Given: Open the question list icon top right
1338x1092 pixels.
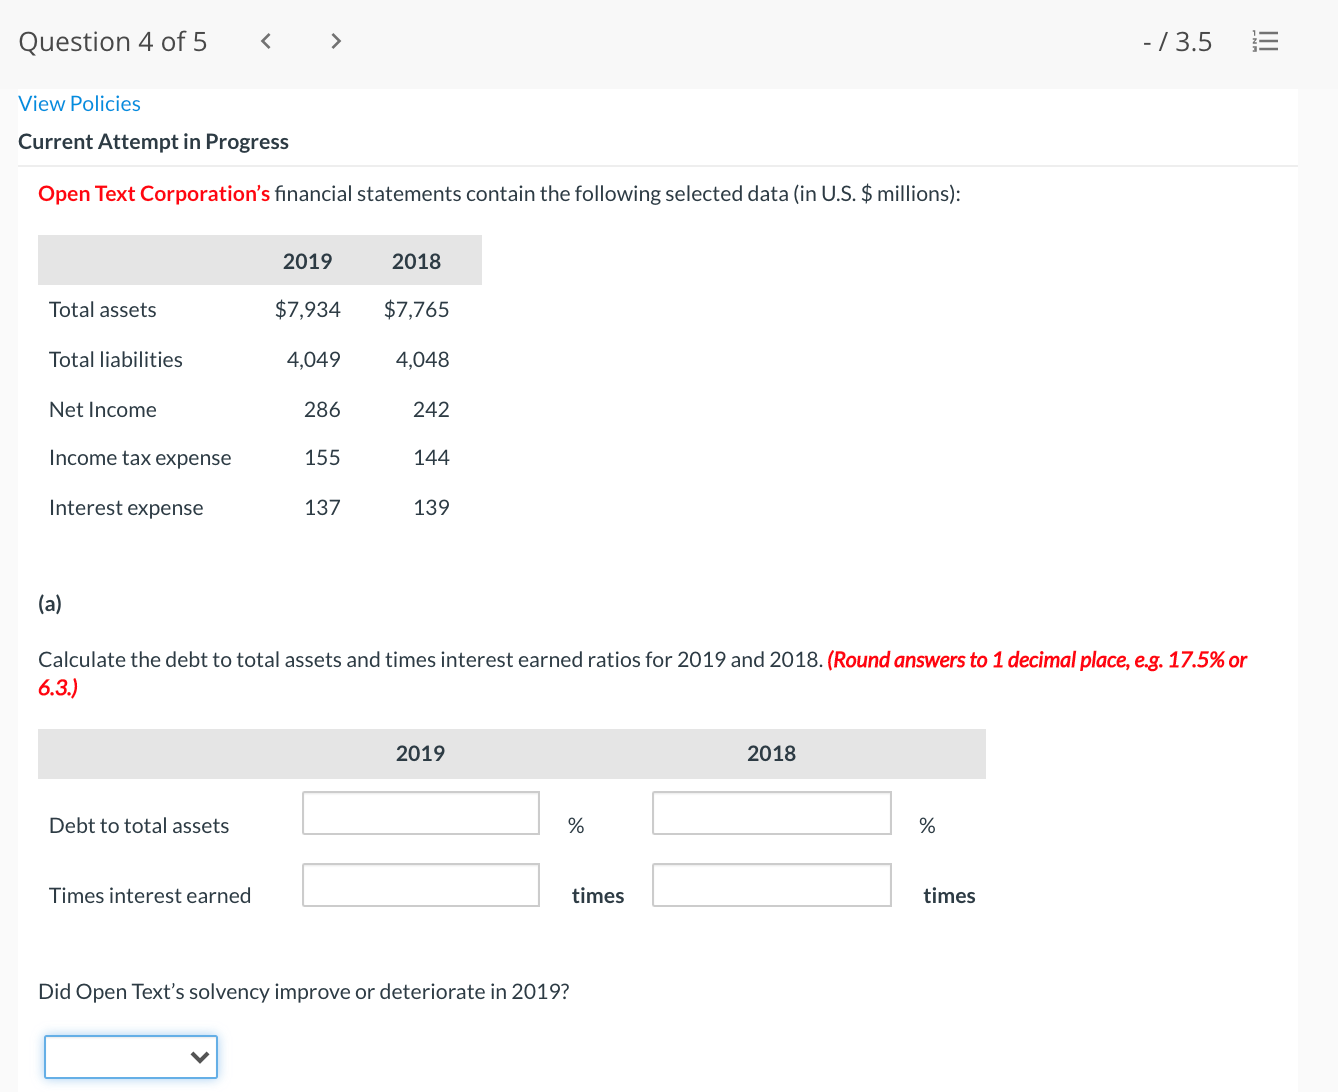Looking at the screenshot, I should 1265,41.
